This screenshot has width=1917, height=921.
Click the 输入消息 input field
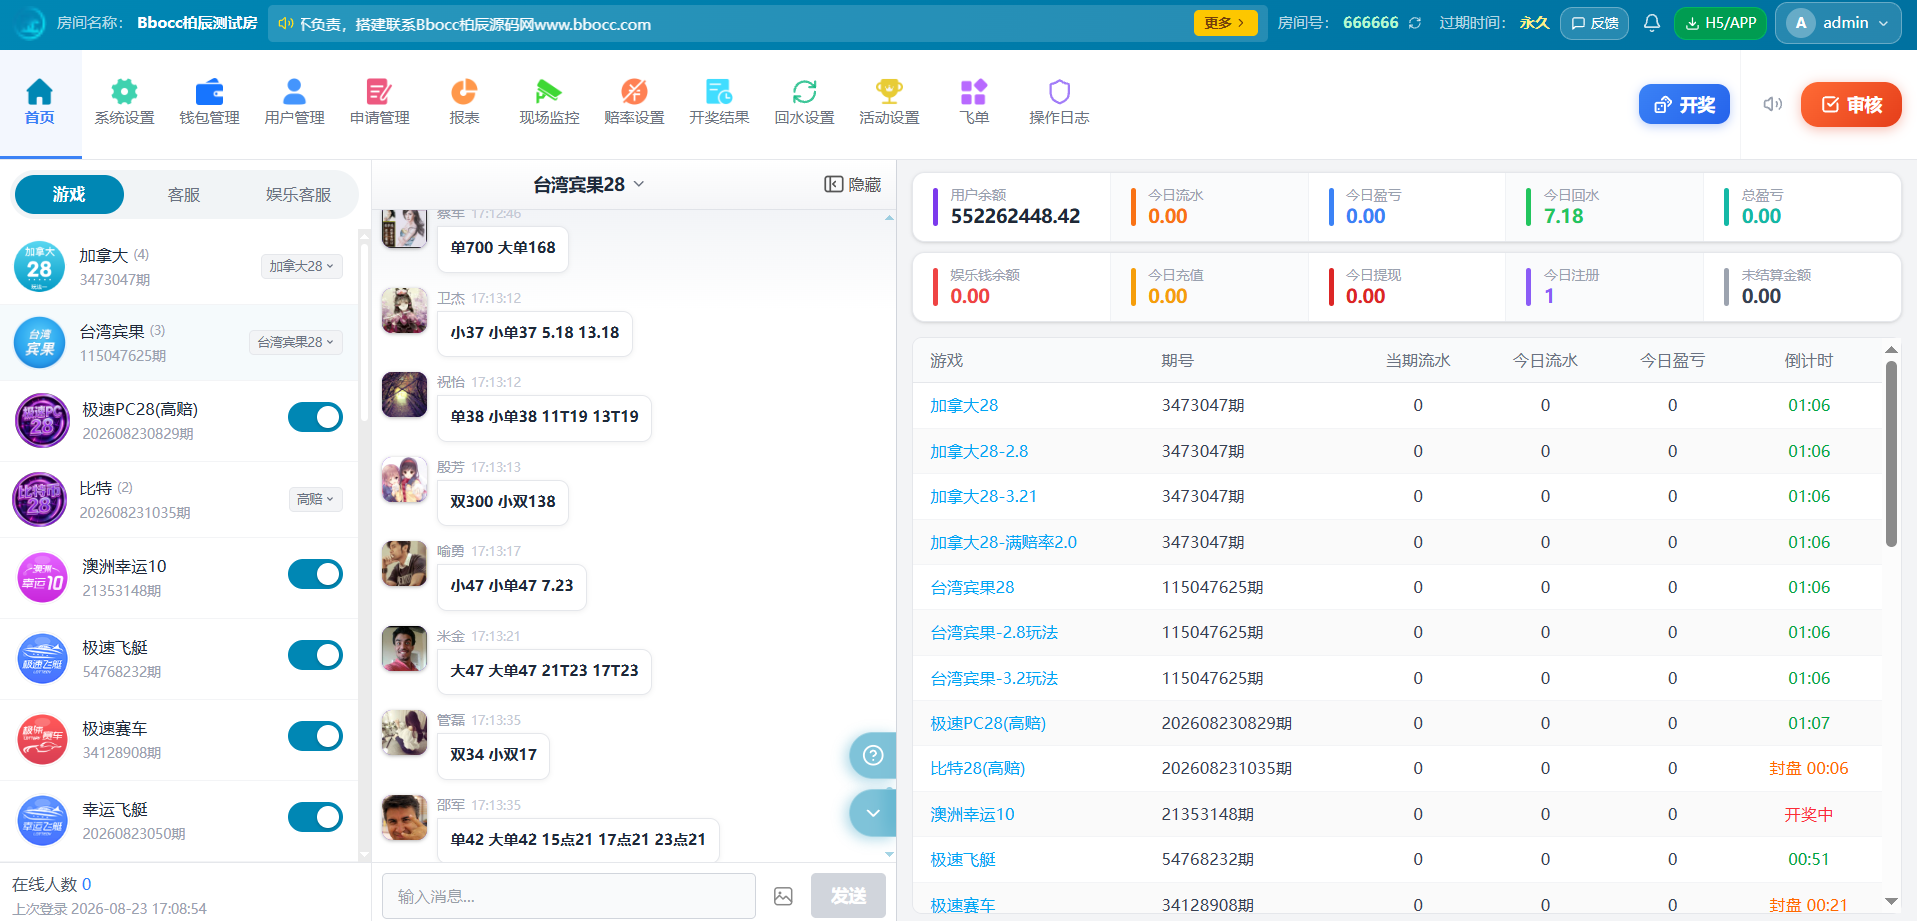(568, 896)
